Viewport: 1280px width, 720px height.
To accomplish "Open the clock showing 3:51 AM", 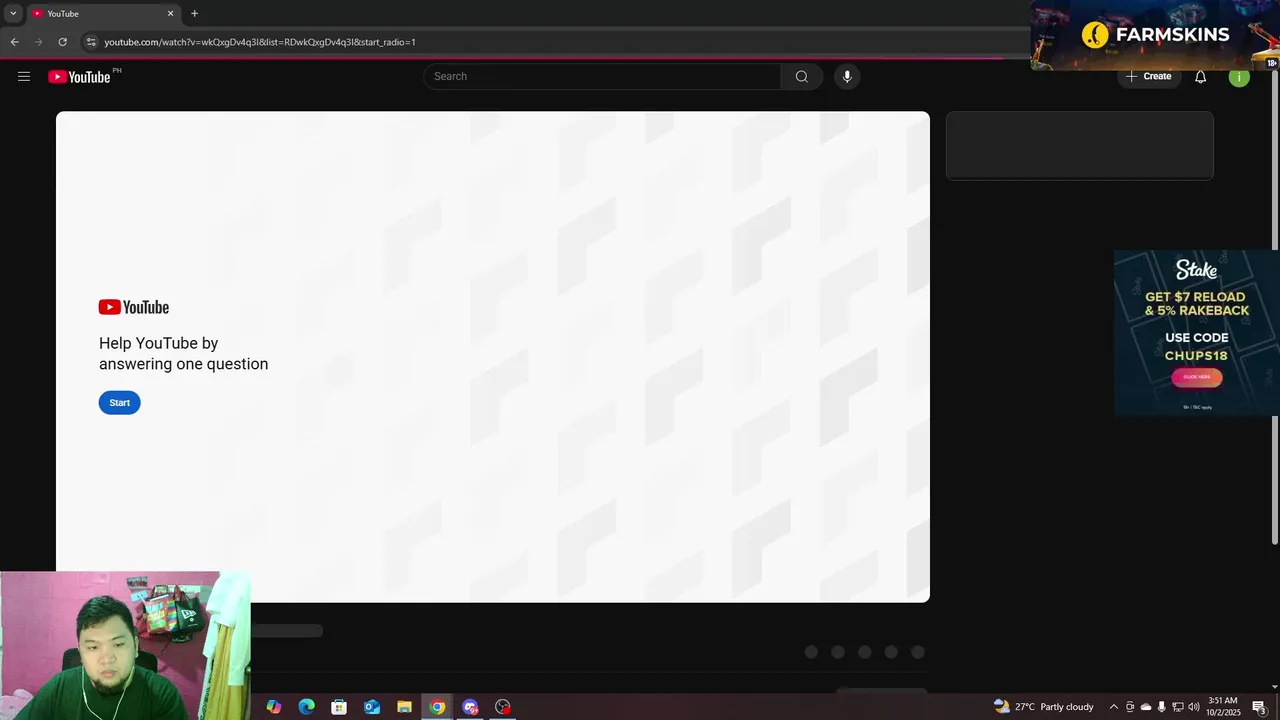I will (x=1223, y=707).
